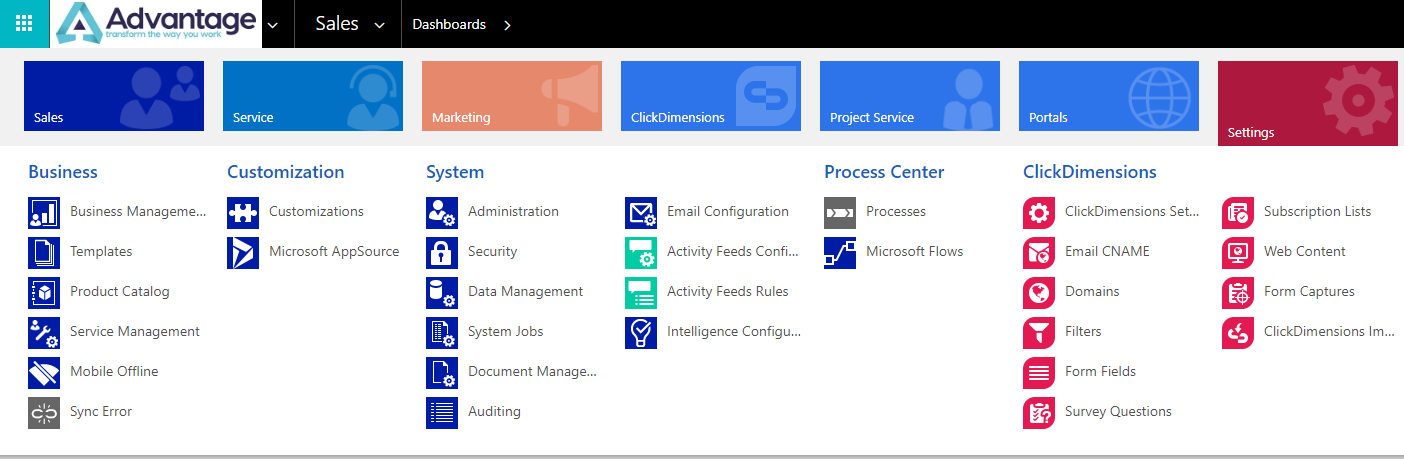Click the Microsoft AppSource icon
This screenshot has width=1404, height=459.
click(x=243, y=253)
